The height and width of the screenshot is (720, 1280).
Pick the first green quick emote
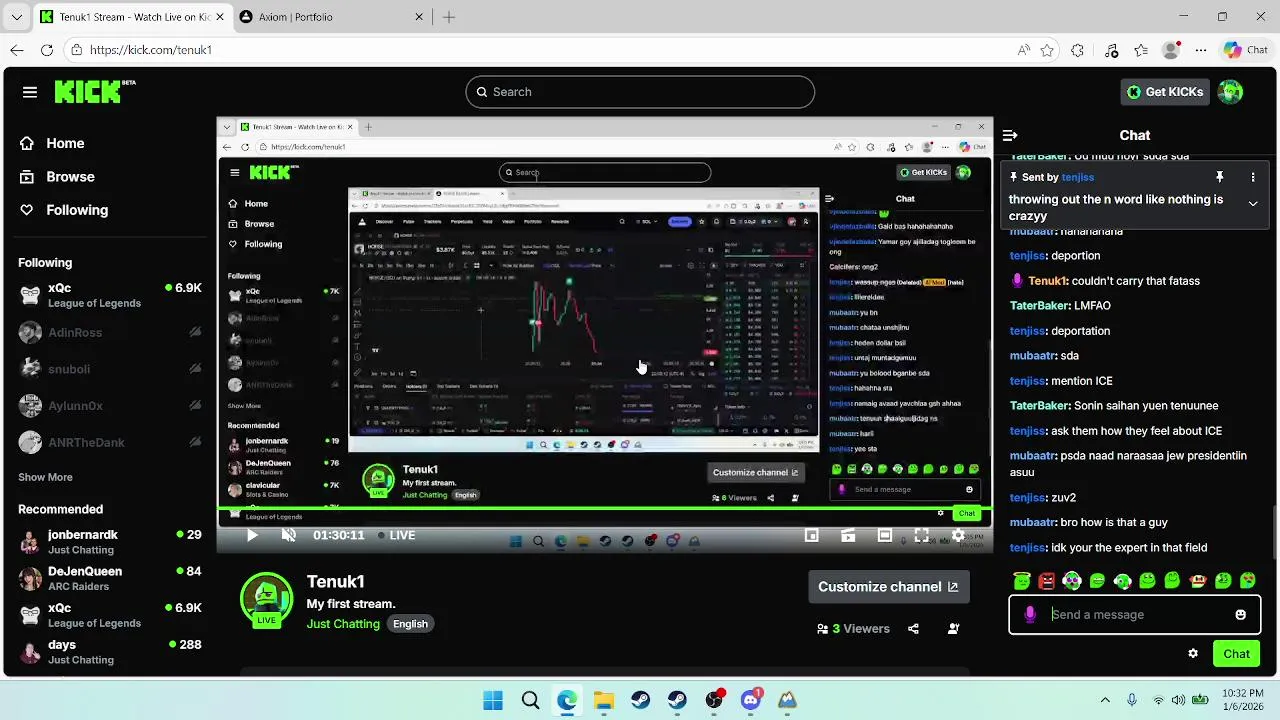pyautogui.click(x=1021, y=581)
